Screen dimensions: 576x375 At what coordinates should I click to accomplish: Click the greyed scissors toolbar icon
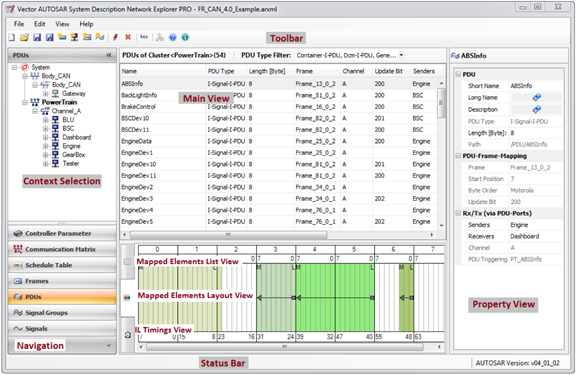point(159,37)
